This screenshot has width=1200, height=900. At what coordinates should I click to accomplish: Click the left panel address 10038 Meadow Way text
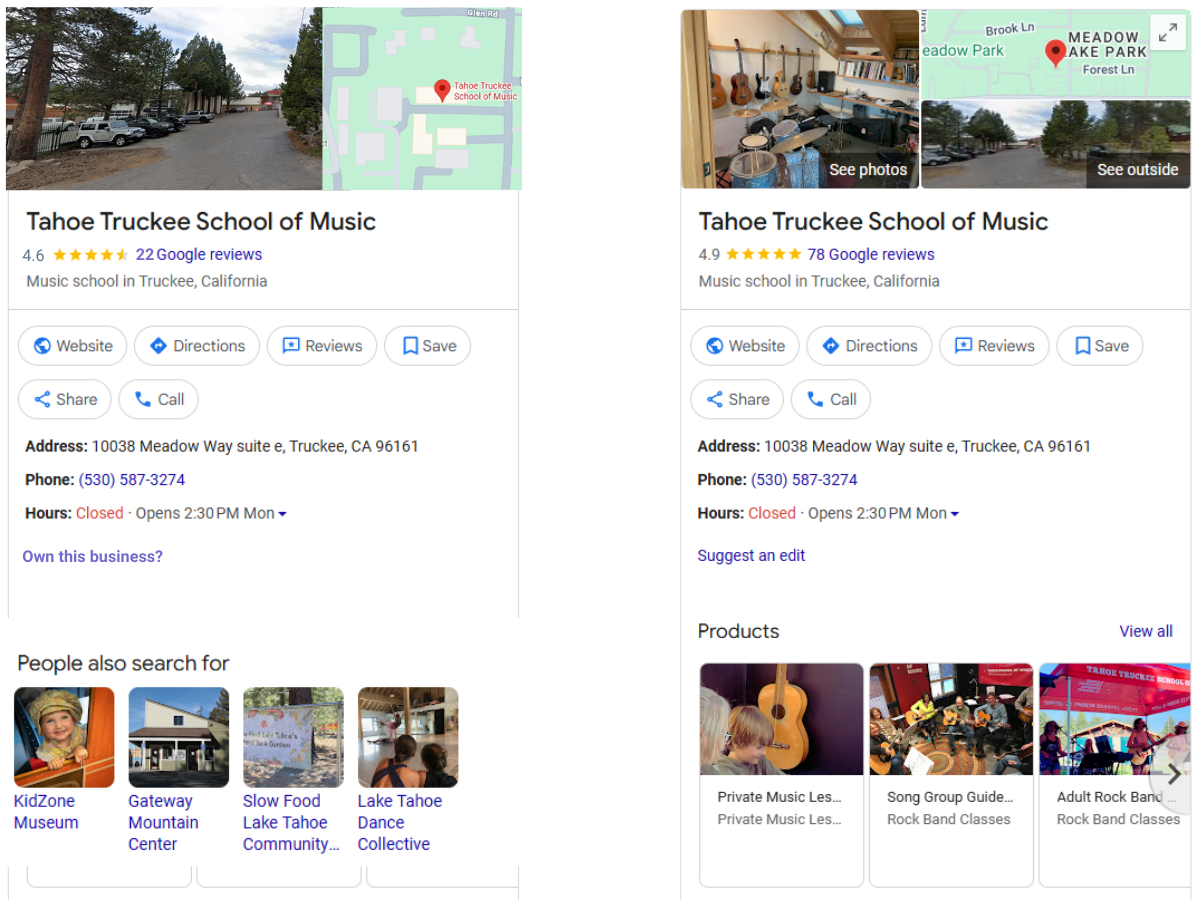pyautogui.click(x=255, y=446)
